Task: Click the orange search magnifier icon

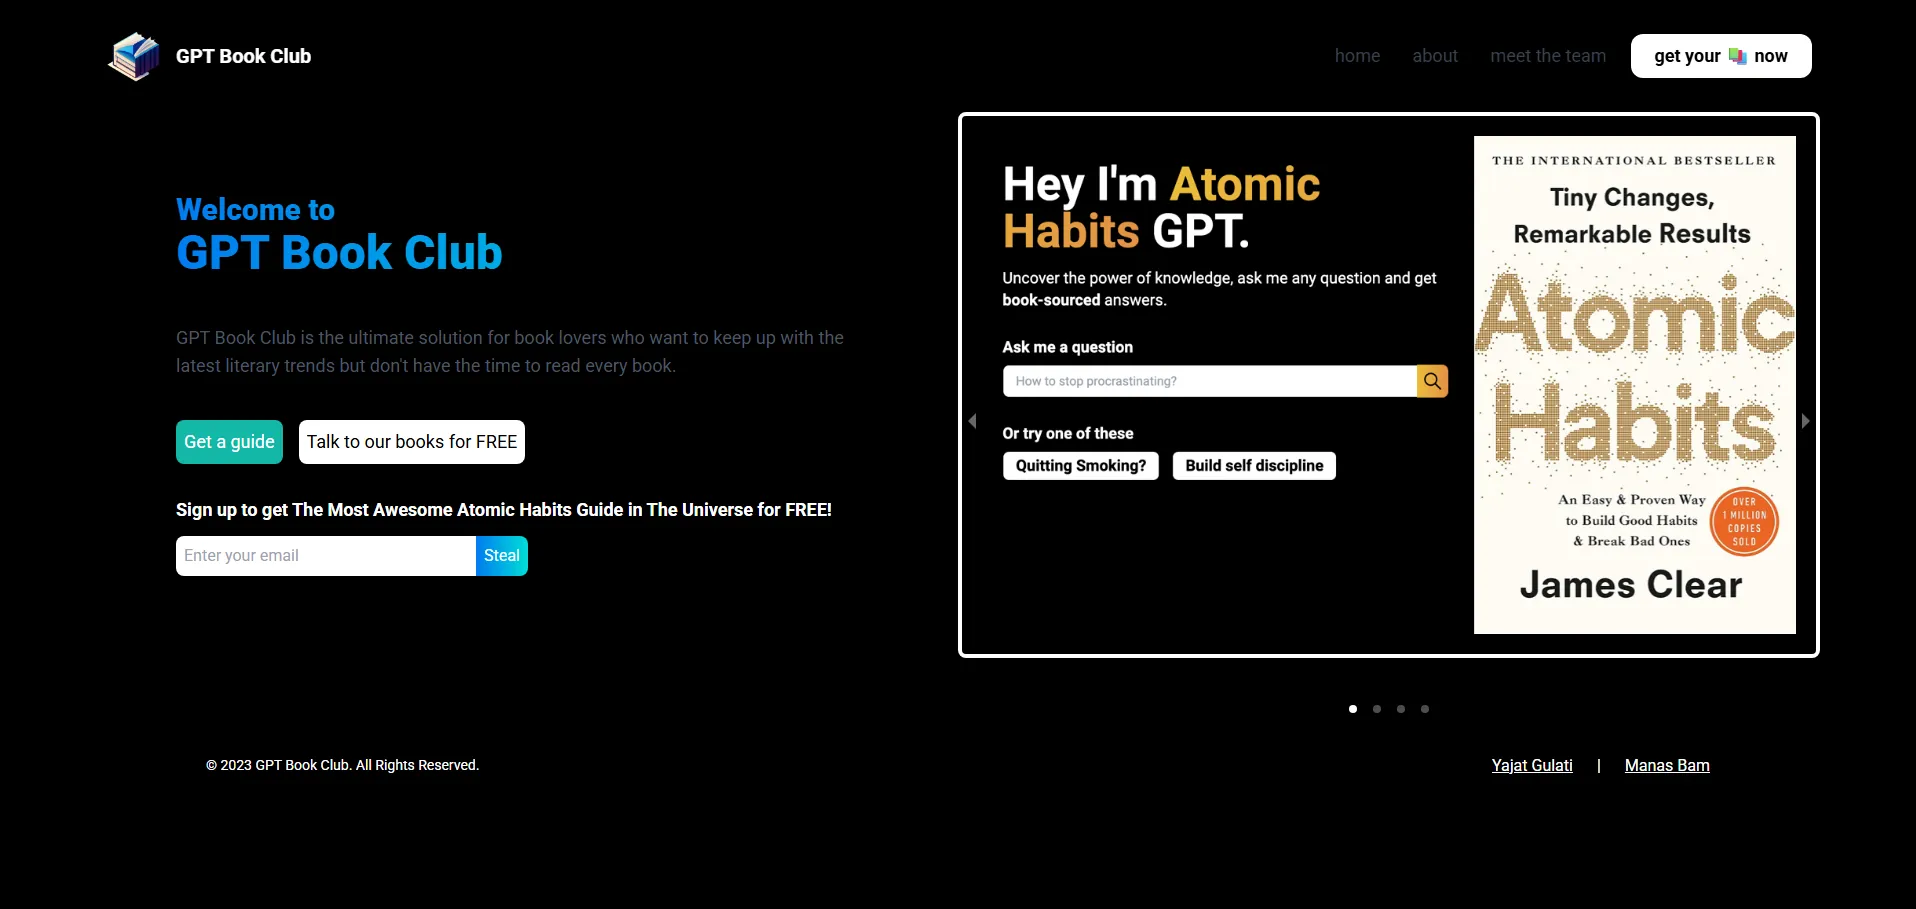Action: point(1432,381)
